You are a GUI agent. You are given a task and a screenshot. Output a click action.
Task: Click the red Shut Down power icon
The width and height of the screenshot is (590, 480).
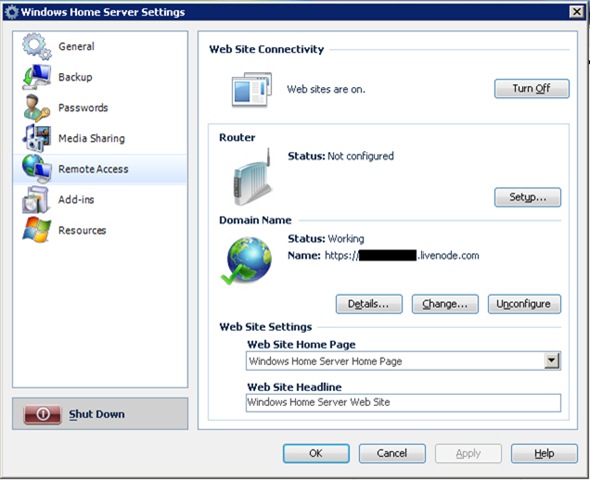pyautogui.click(x=42, y=414)
